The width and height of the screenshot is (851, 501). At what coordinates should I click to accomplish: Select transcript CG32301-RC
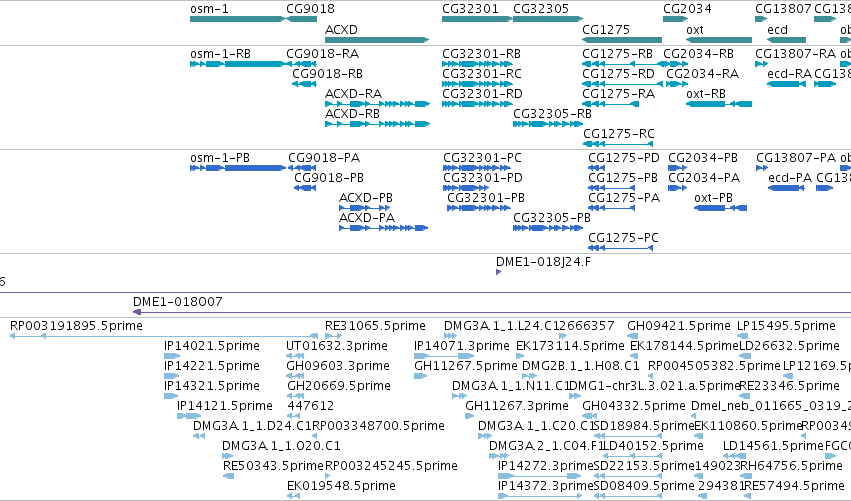(x=477, y=84)
